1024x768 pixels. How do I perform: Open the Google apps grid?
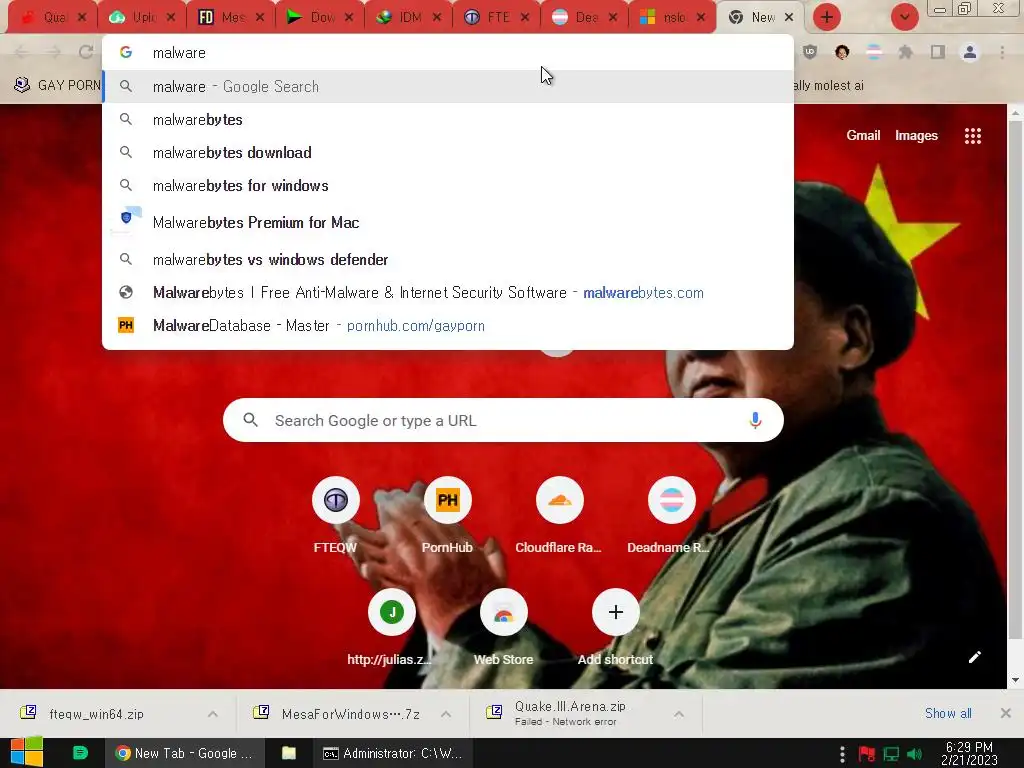(972, 136)
